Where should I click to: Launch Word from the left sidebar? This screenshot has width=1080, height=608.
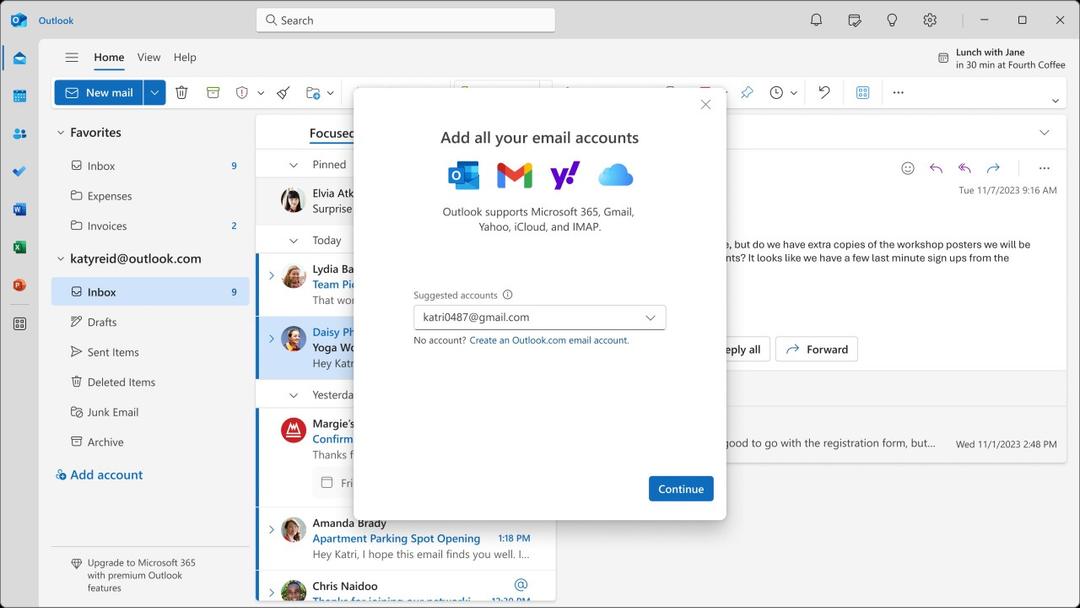(18, 208)
